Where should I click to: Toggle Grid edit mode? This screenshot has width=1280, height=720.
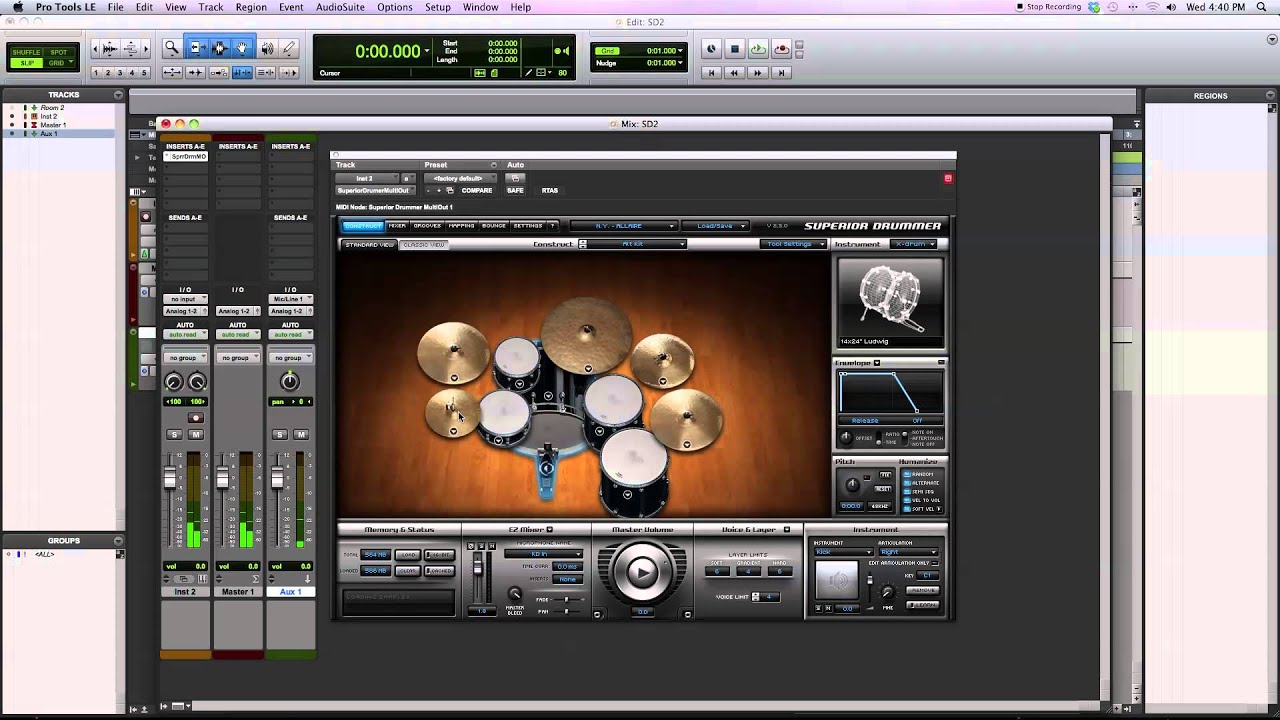(x=58, y=63)
